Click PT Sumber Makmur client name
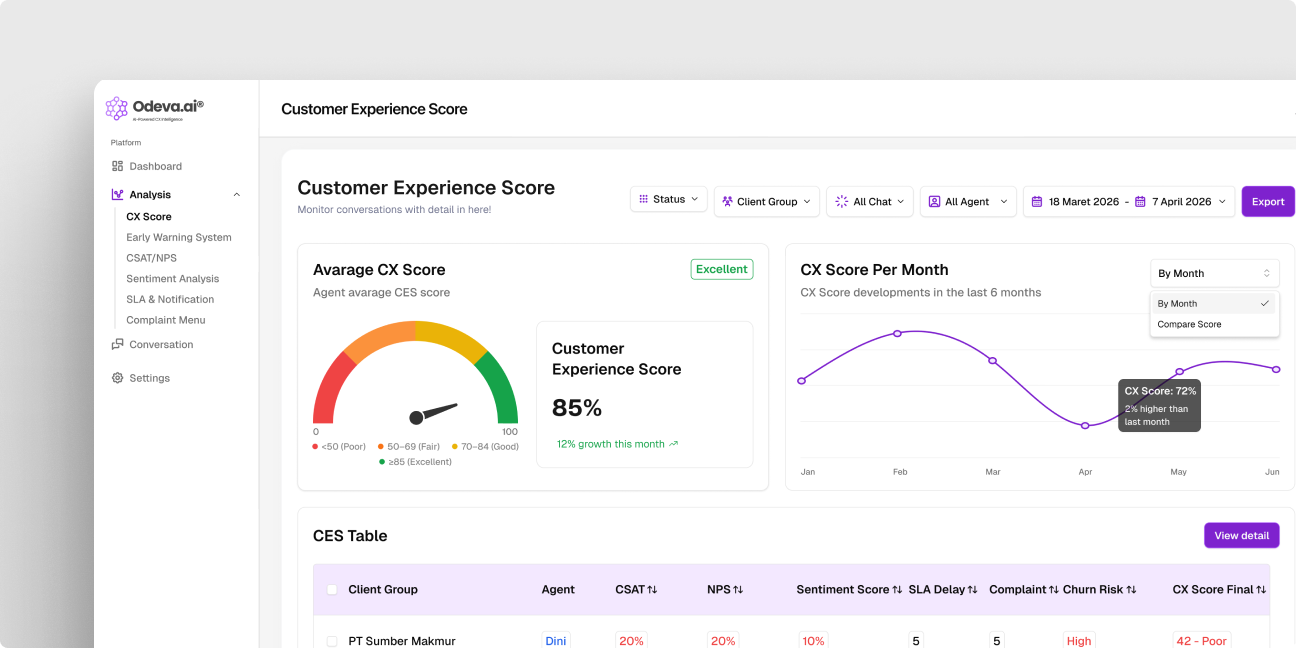This screenshot has width=1296, height=648. click(x=403, y=641)
